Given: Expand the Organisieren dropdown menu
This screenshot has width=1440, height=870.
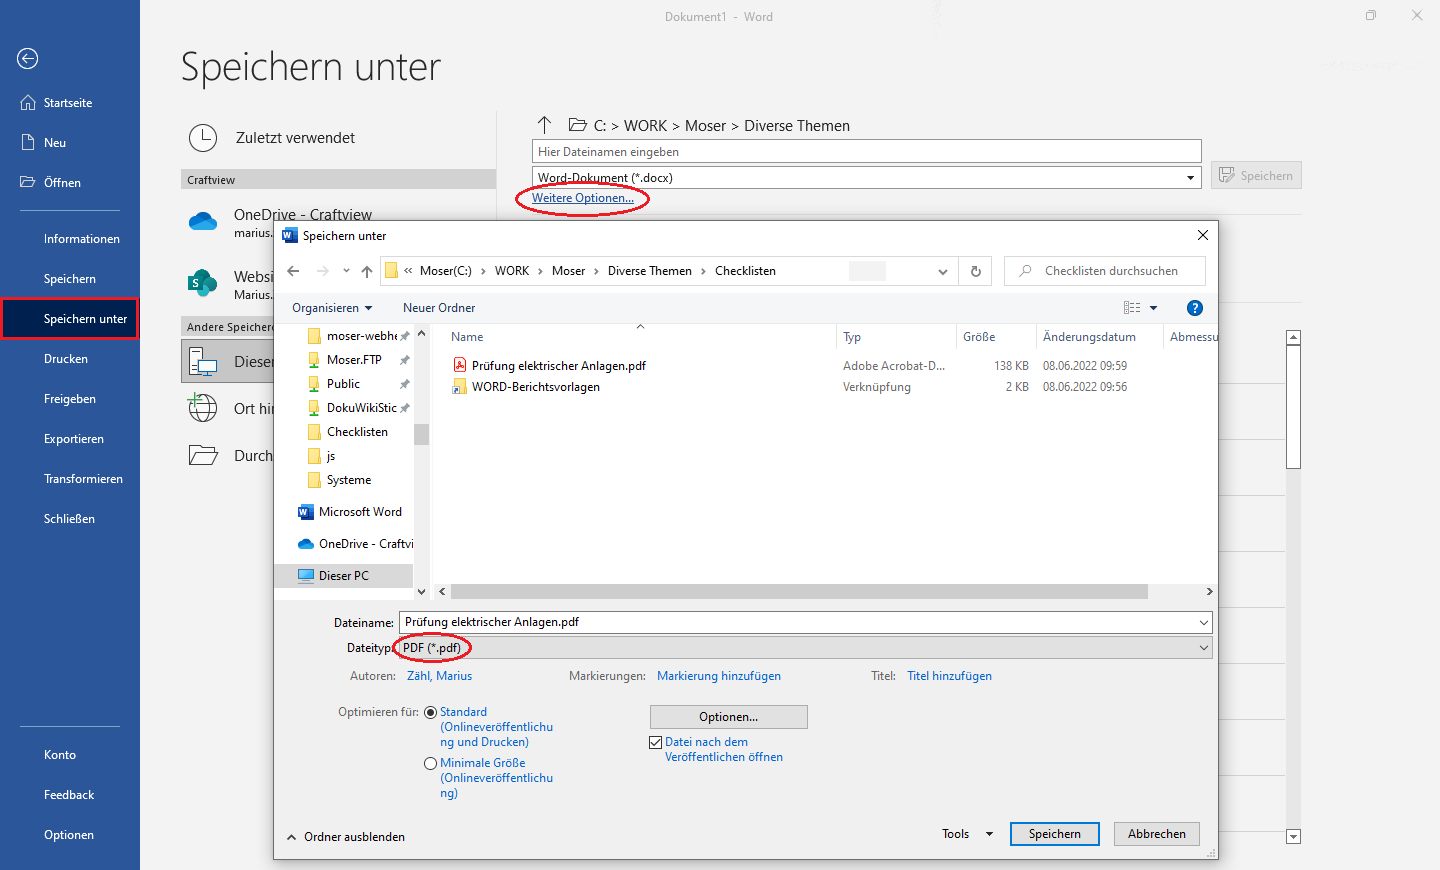Looking at the screenshot, I should [332, 308].
